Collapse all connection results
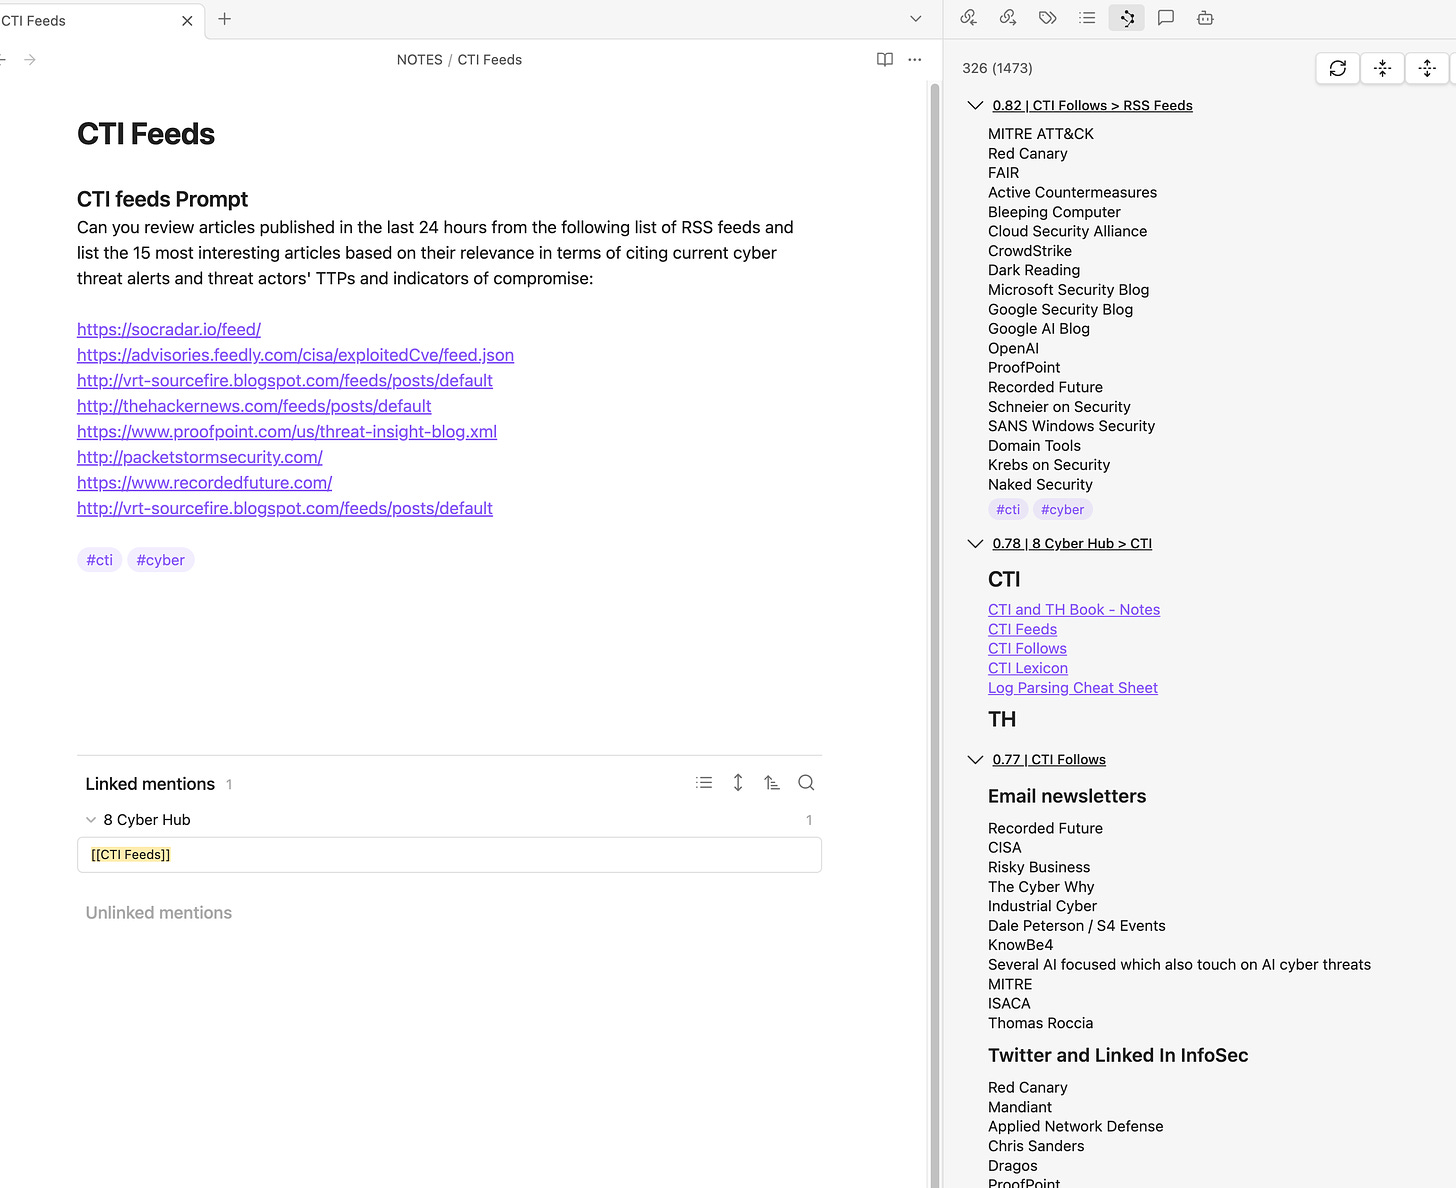Screen dimensions: 1456x1188 click(1382, 68)
